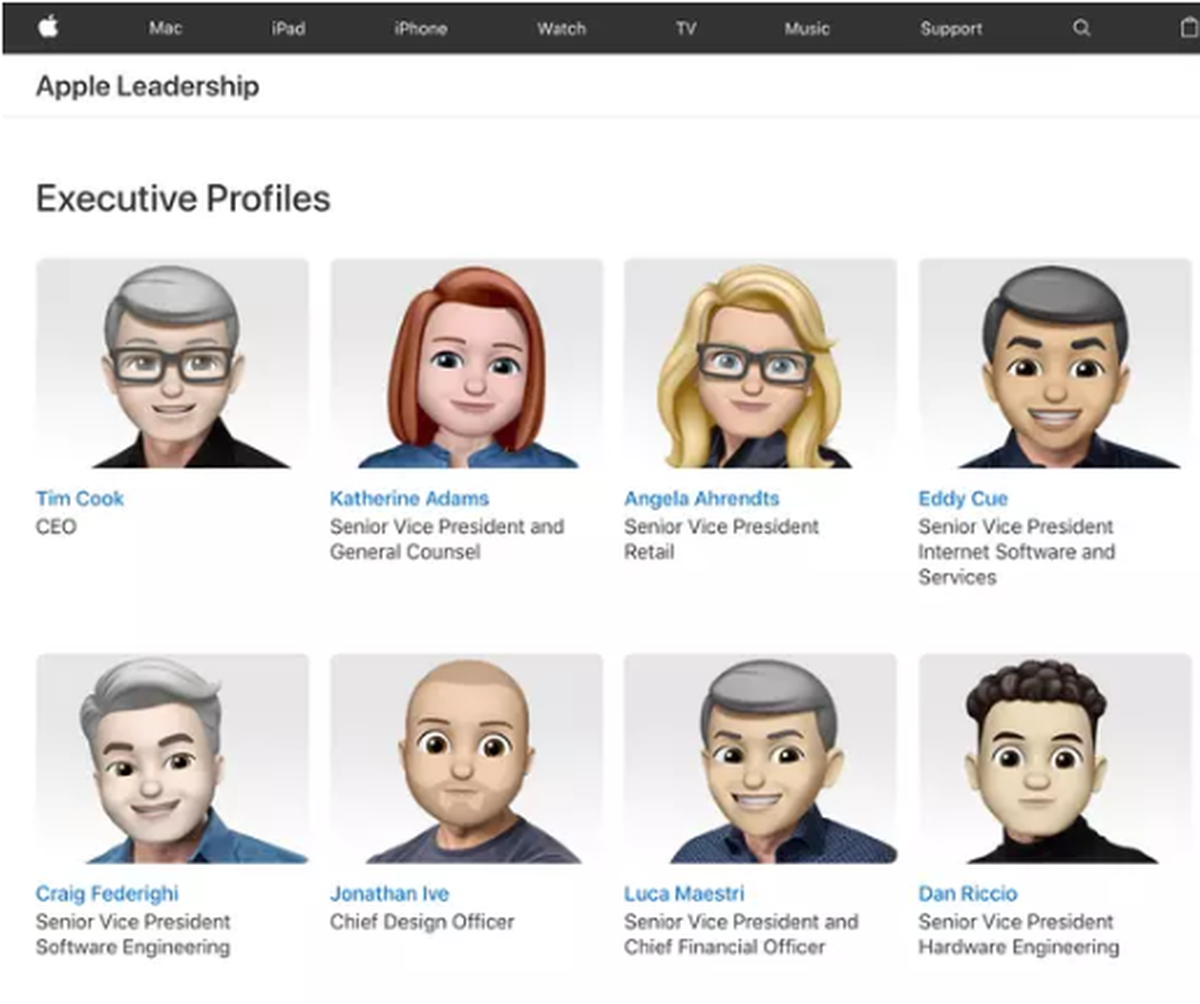Click the CEO title under Tim Cook

[56, 526]
